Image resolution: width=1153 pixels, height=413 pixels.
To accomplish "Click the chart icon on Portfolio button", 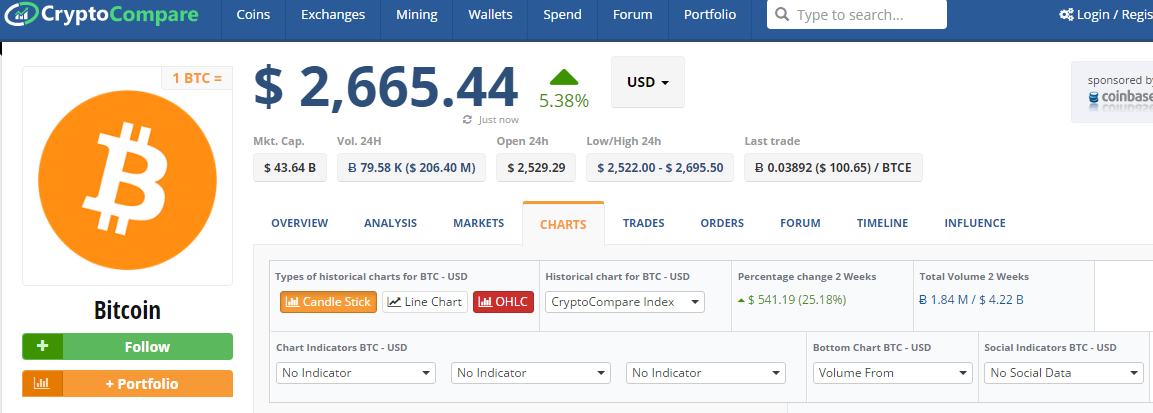I will [x=43, y=384].
